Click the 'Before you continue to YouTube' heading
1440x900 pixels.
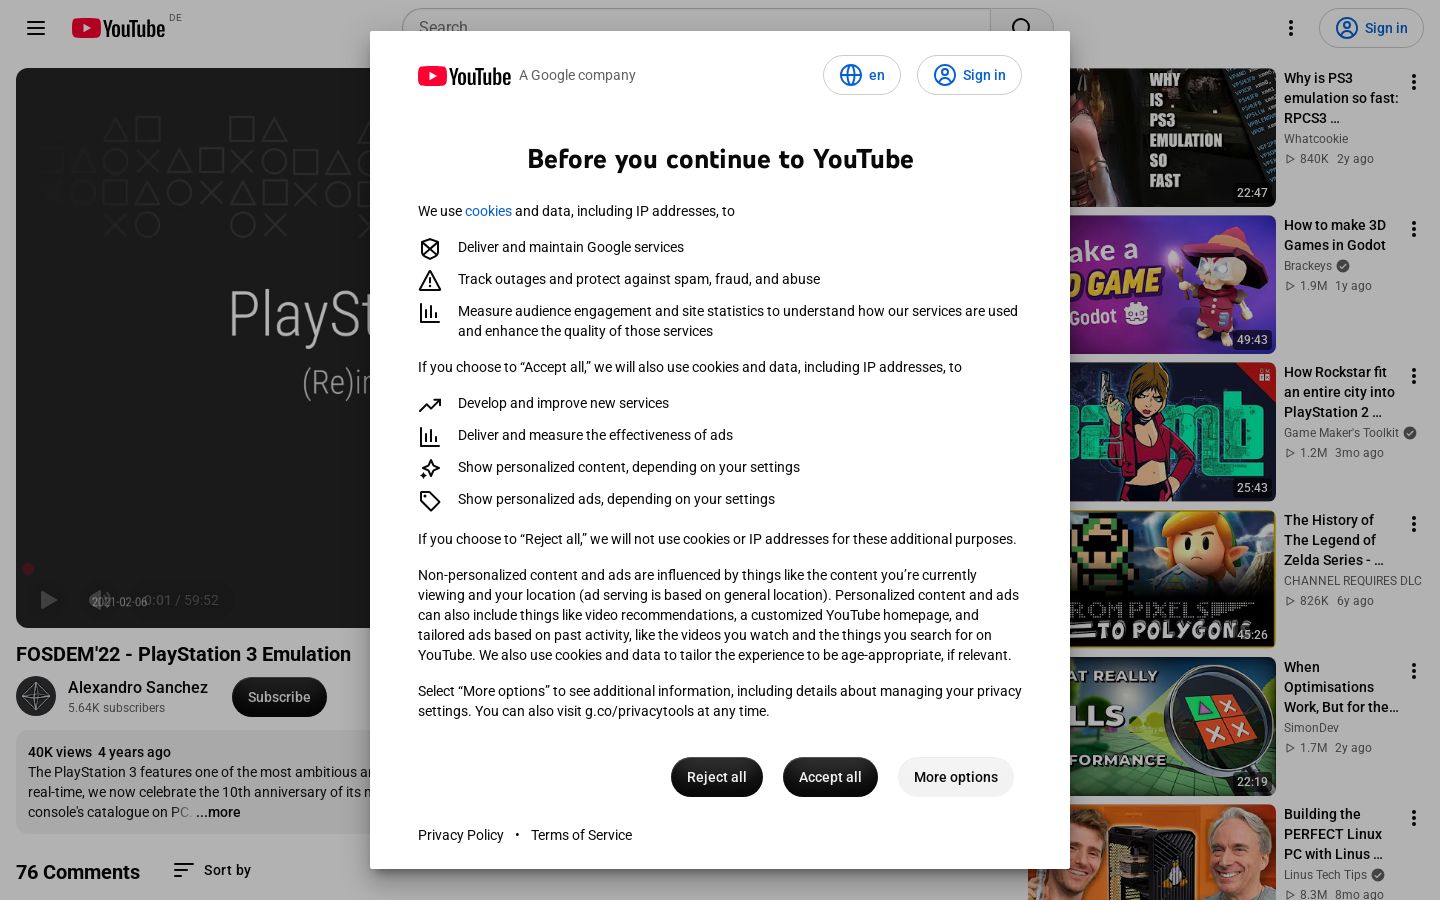tap(720, 159)
